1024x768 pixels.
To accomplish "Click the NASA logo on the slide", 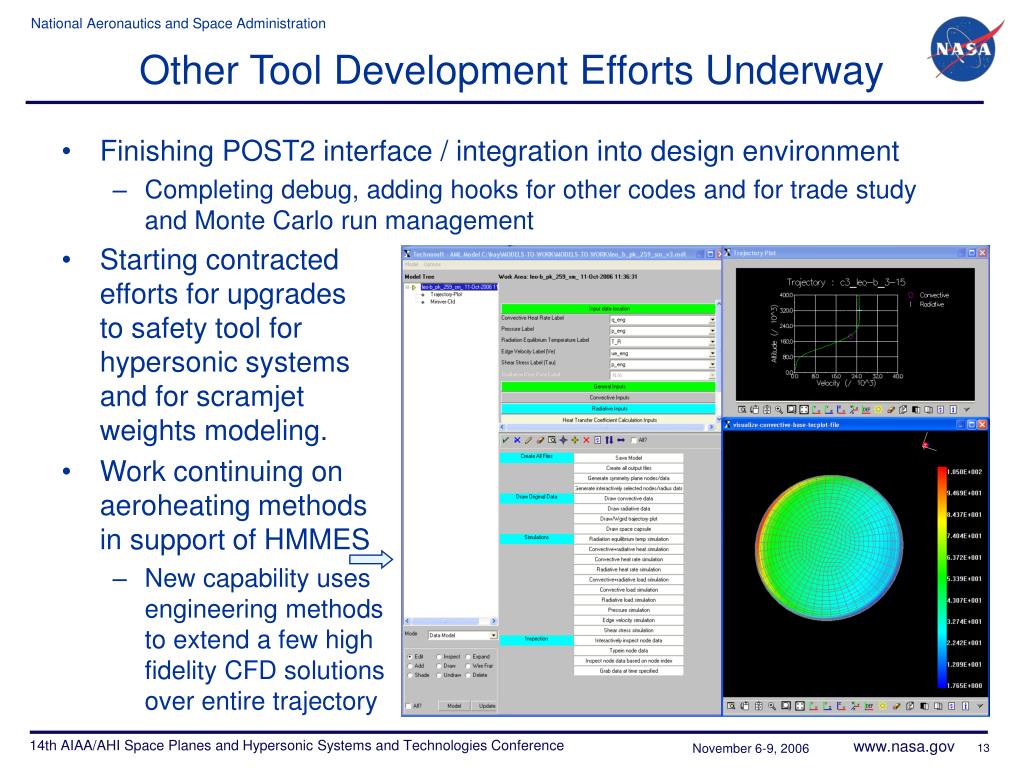I will 965,49.
